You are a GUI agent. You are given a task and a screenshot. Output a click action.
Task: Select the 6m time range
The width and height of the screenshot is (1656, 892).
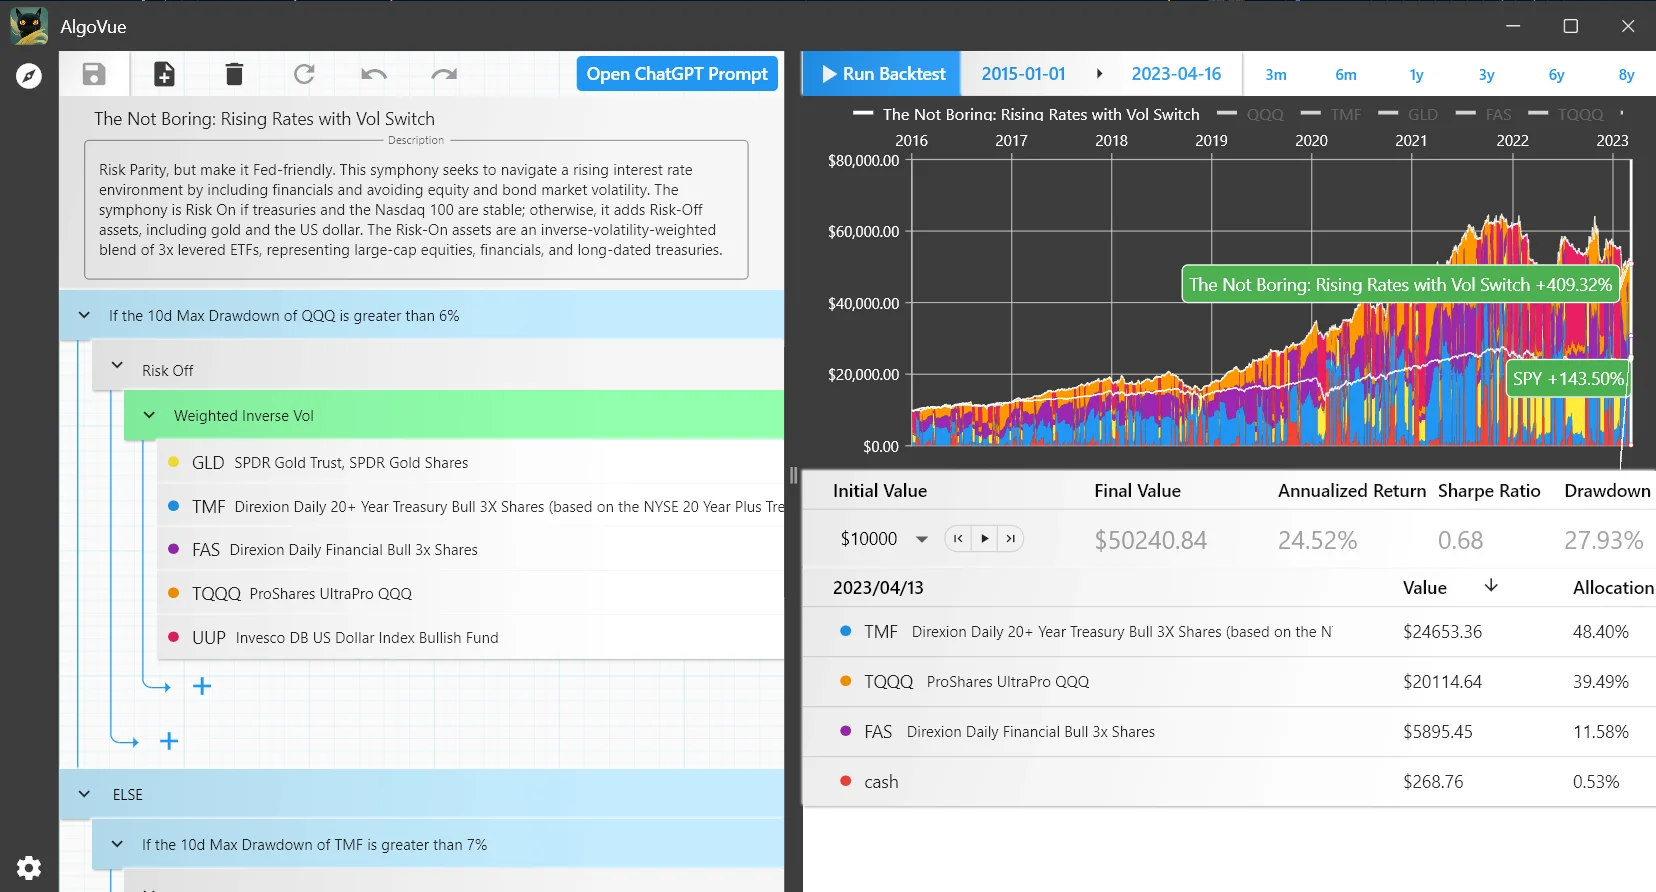pos(1346,75)
